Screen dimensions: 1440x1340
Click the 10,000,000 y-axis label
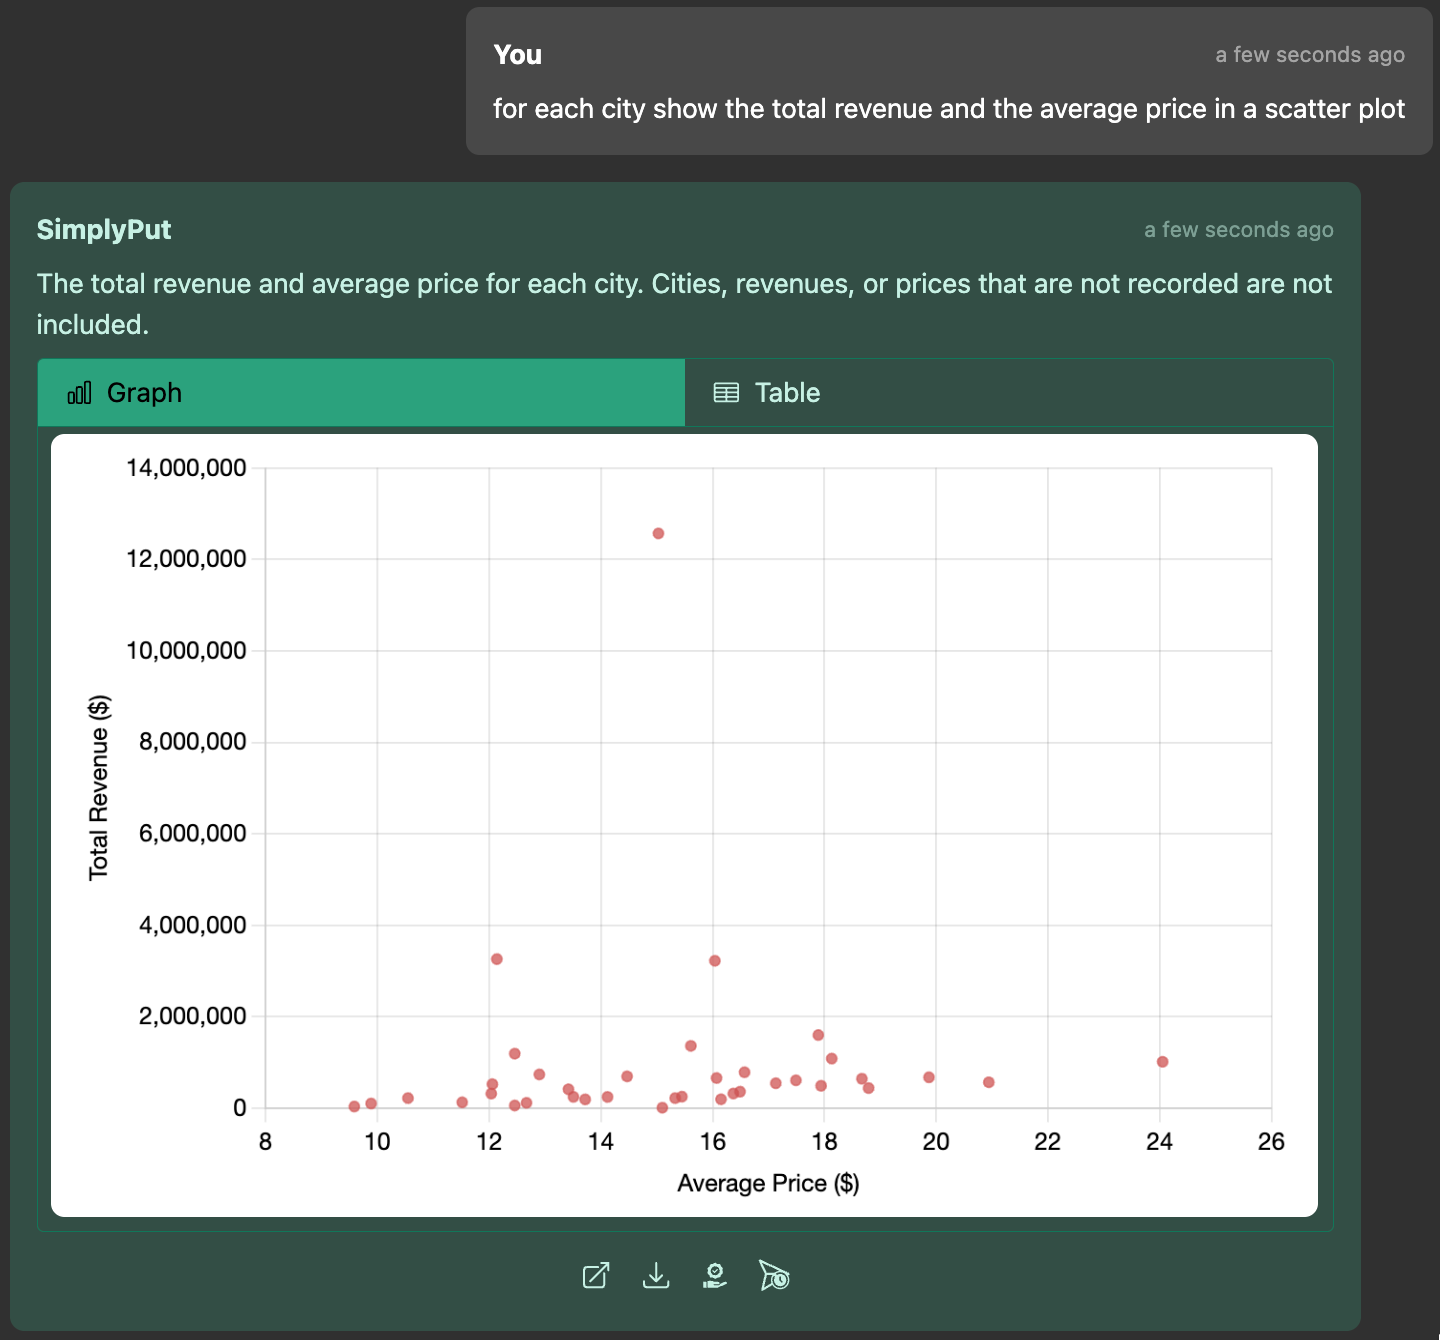tap(186, 650)
